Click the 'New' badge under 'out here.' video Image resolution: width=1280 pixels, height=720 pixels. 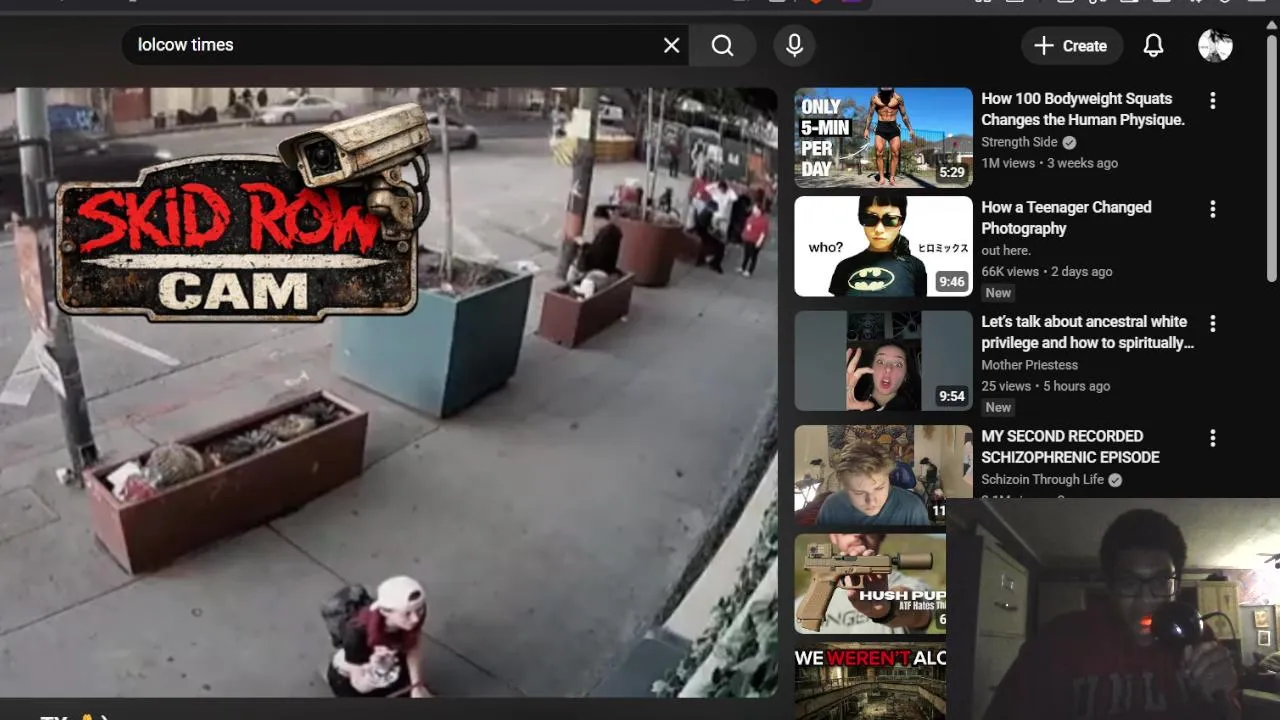click(998, 293)
